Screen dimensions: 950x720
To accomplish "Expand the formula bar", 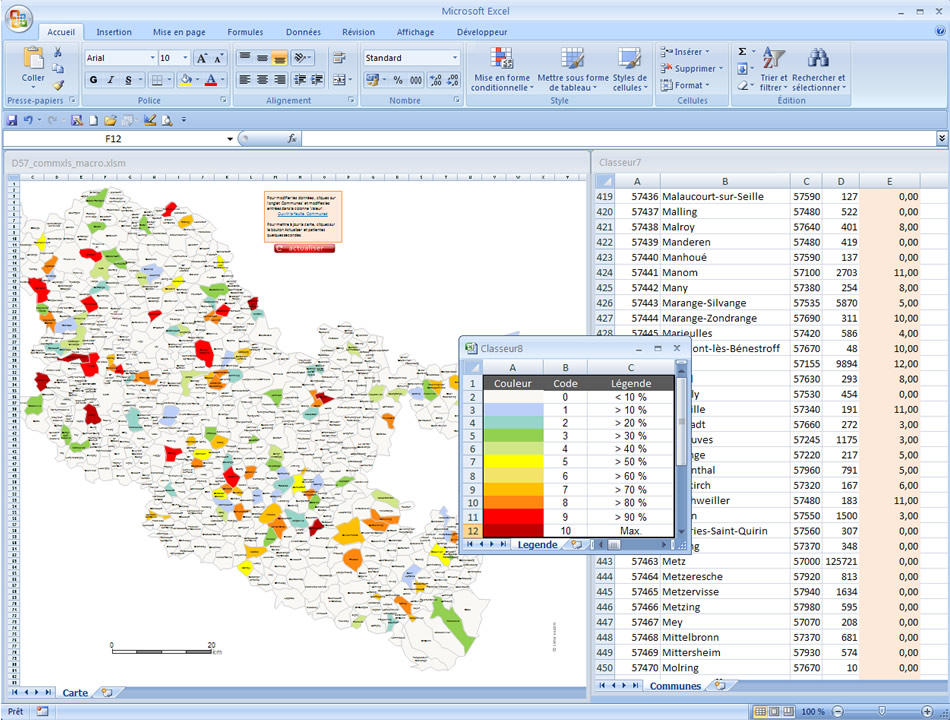I will 942,138.
